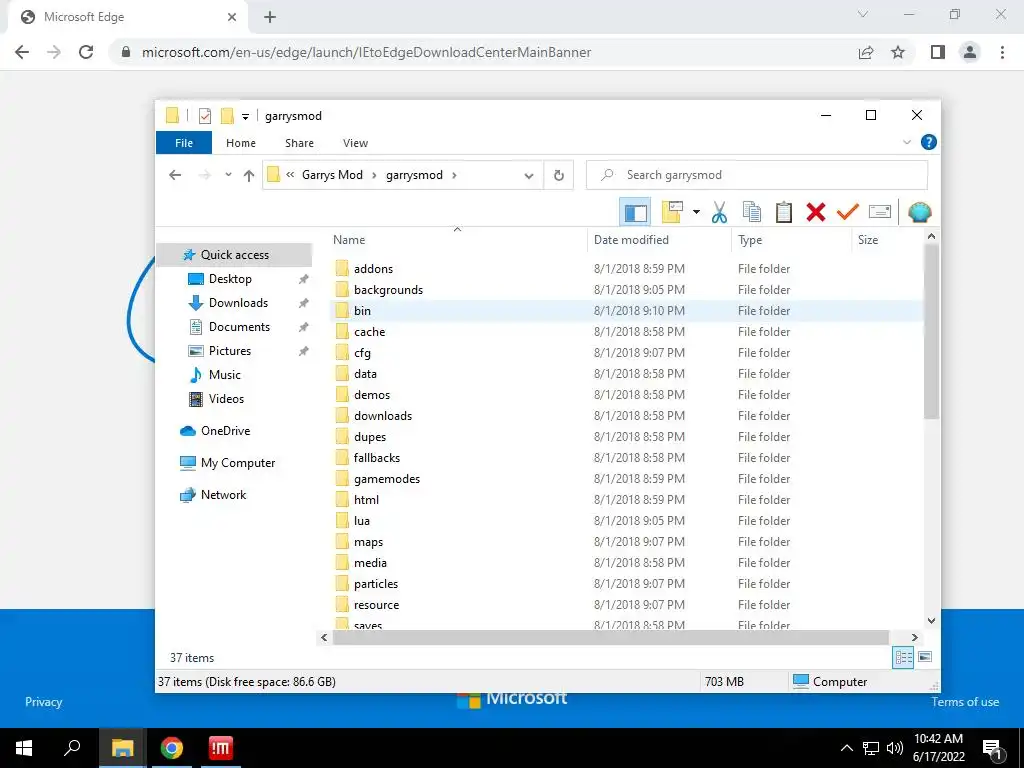Expand the chevron after garrysmod breadcrumb
Screen dimensions: 1024x768
[x=455, y=175]
